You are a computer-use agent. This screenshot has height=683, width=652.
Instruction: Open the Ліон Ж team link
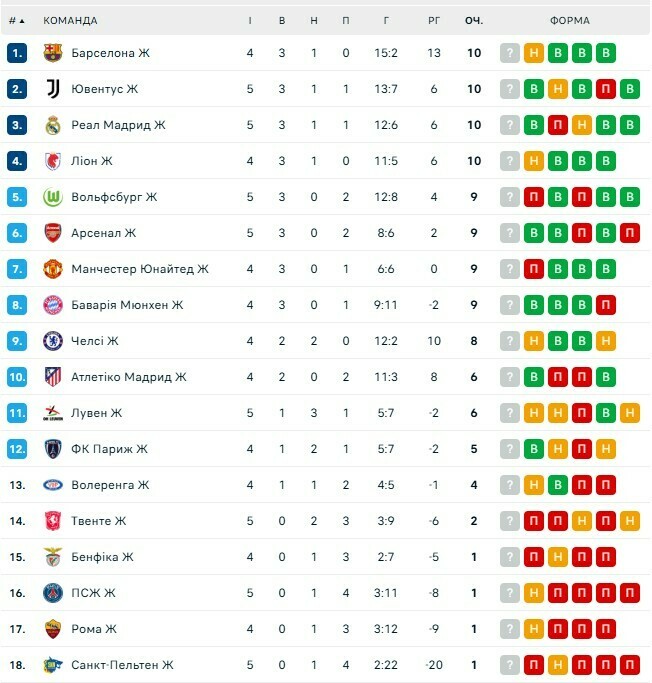(x=92, y=161)
